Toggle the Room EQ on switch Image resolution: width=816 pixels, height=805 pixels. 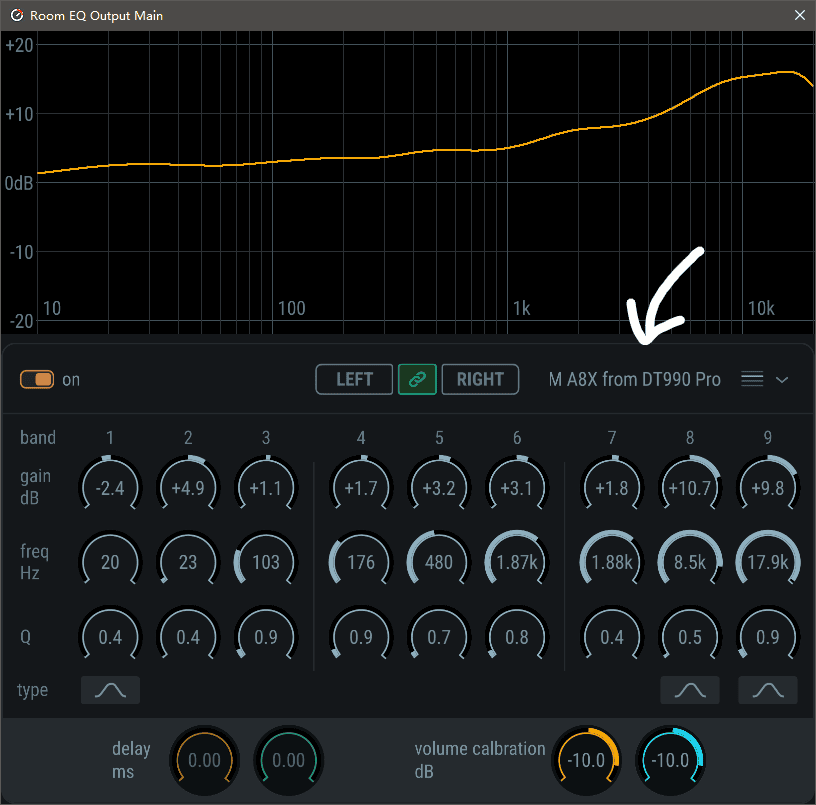37,380
